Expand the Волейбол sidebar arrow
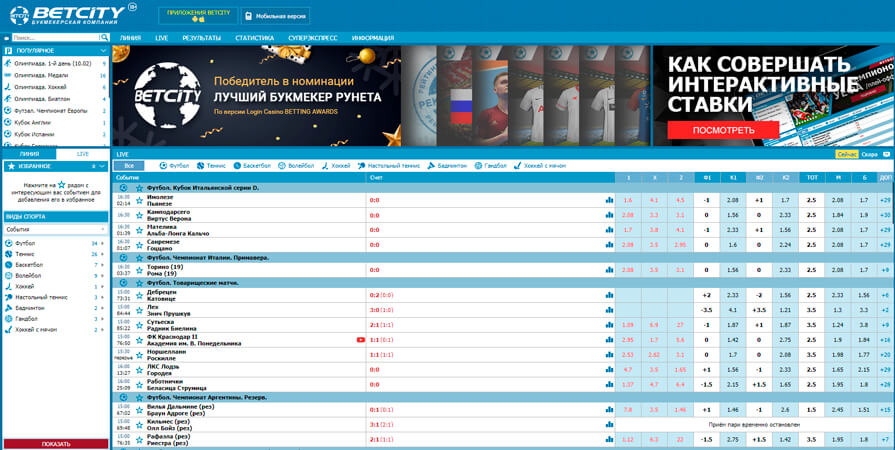Viewport: 895px width, 450px height. pos(103,276)
